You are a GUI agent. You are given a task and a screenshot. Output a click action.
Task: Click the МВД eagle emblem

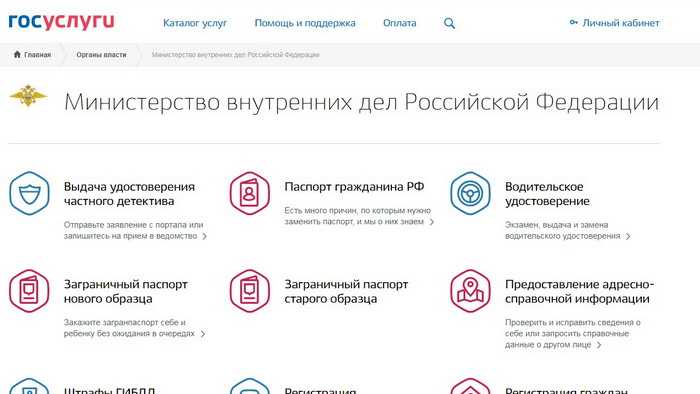pyautogui.click(x=28, y=95)
